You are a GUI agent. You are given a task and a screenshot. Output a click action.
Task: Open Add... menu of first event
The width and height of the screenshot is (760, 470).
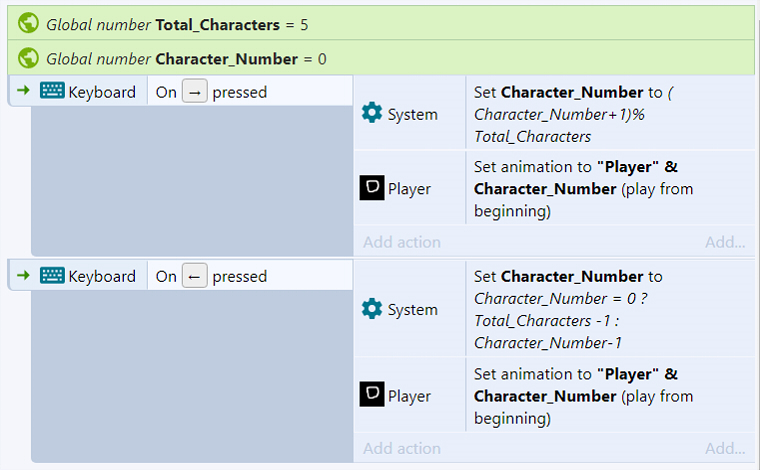[x=725, y=242]
